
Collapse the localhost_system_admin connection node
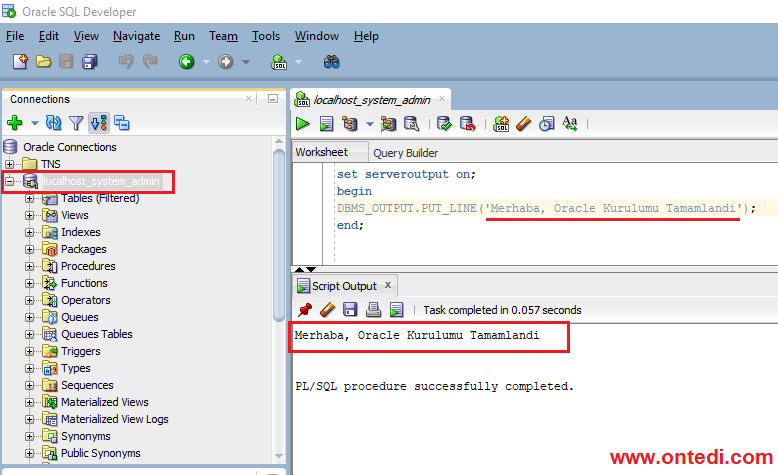(9, 181)
